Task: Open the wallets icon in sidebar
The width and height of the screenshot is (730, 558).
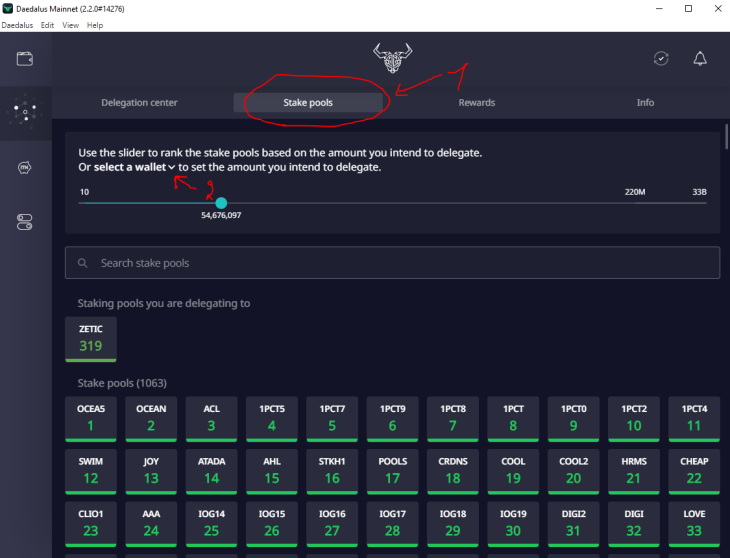Action: click(x=25, y=59)
